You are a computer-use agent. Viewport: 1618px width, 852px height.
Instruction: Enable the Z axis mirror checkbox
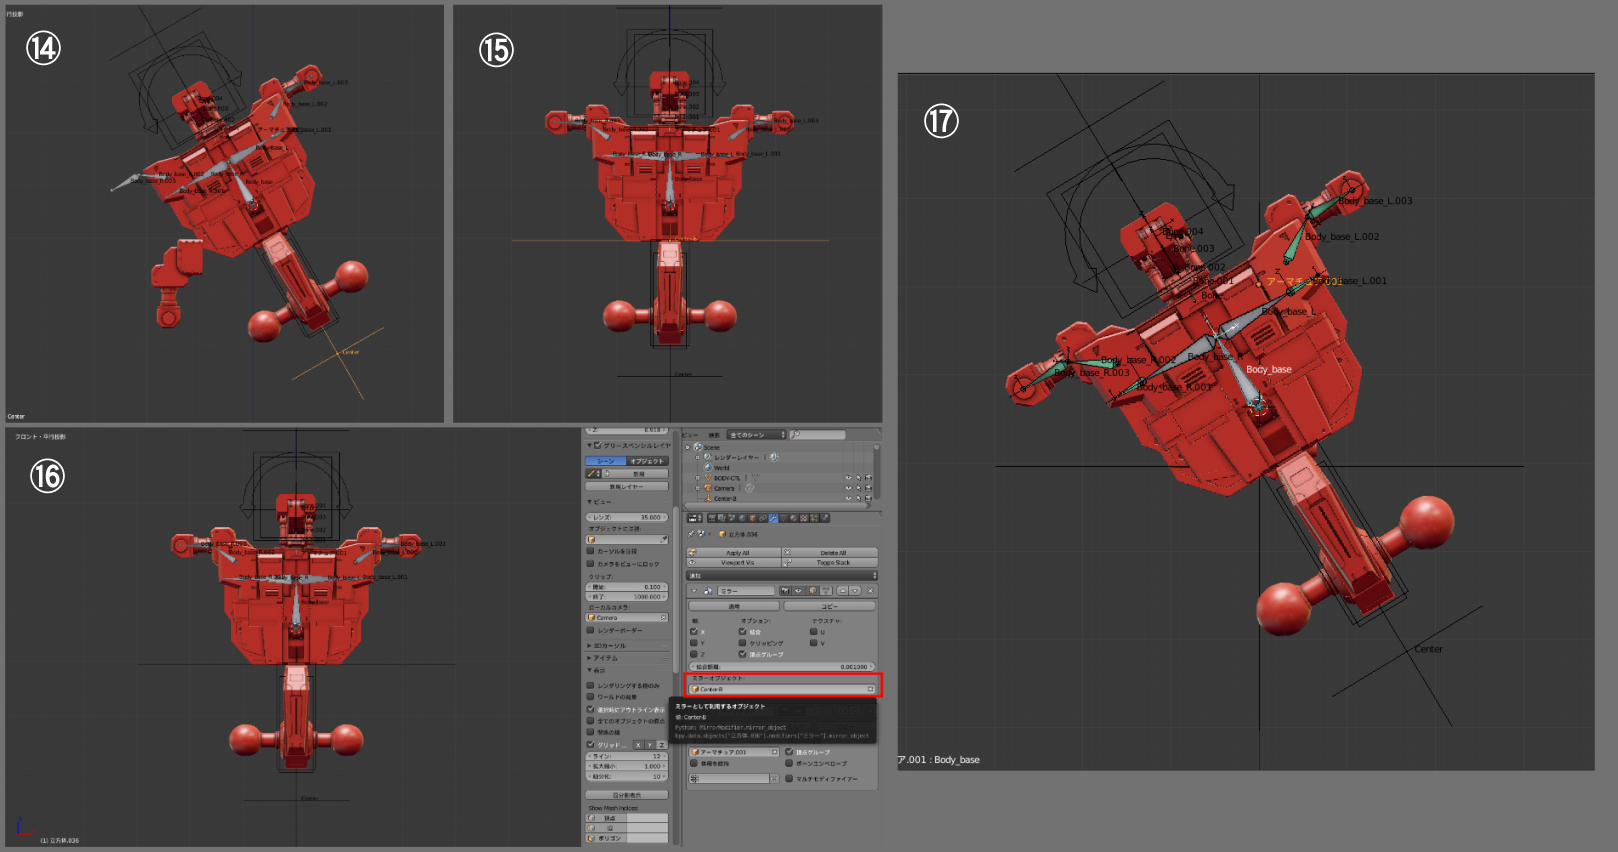pyautogui.click(x=694, y=654)
